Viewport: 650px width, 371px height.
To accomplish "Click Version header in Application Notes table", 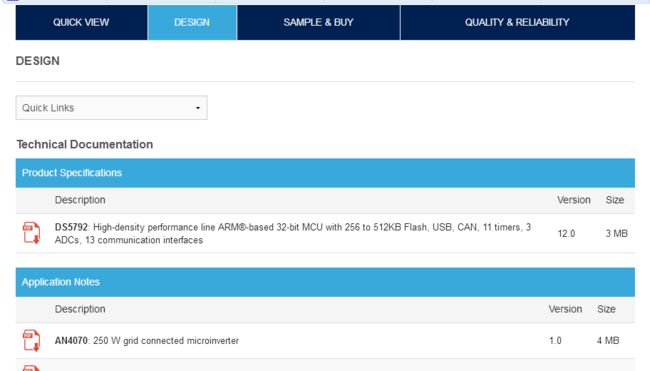I will coord(565,309).
